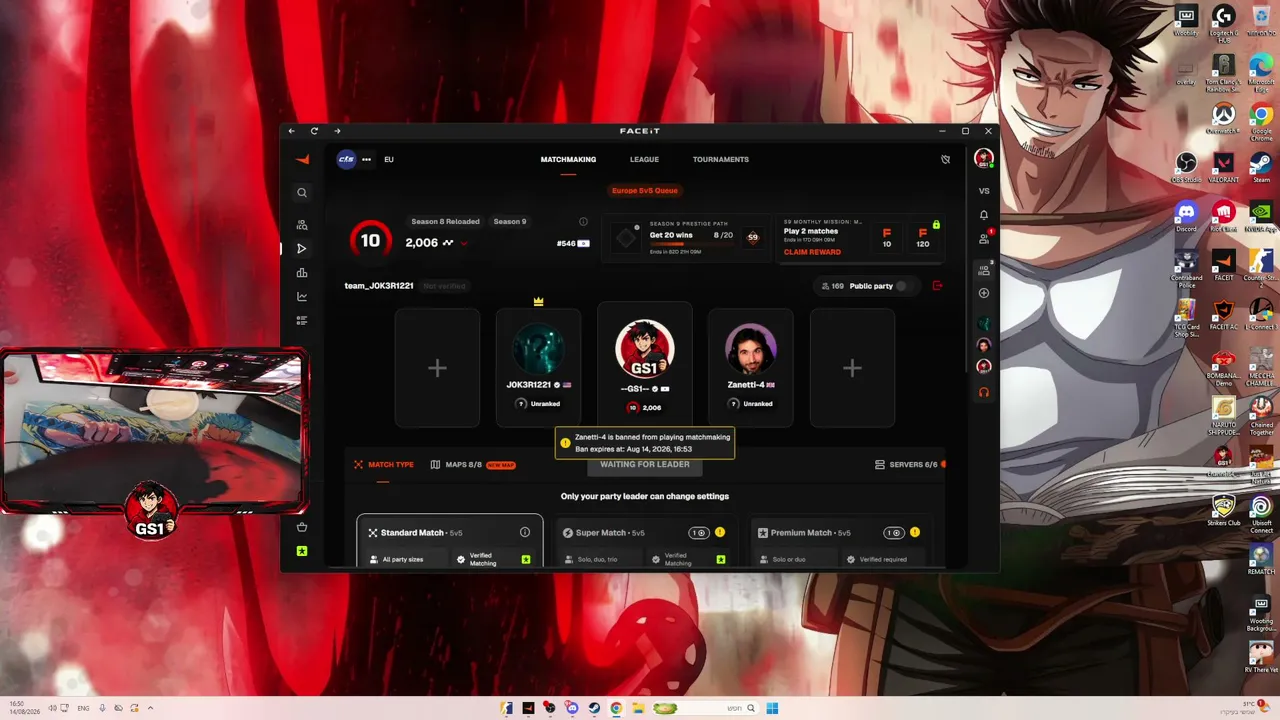Switch to the MATCHMAKING tab
This screenshot has width=1280, height=720.
click(568, 159)
